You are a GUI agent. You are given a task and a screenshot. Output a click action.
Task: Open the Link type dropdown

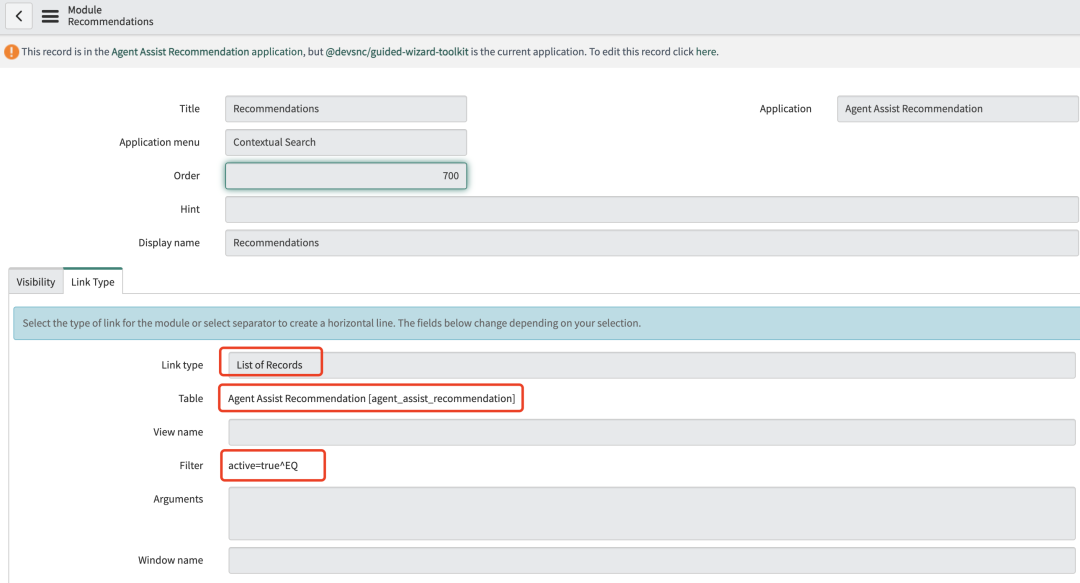(x=651, y=365)
